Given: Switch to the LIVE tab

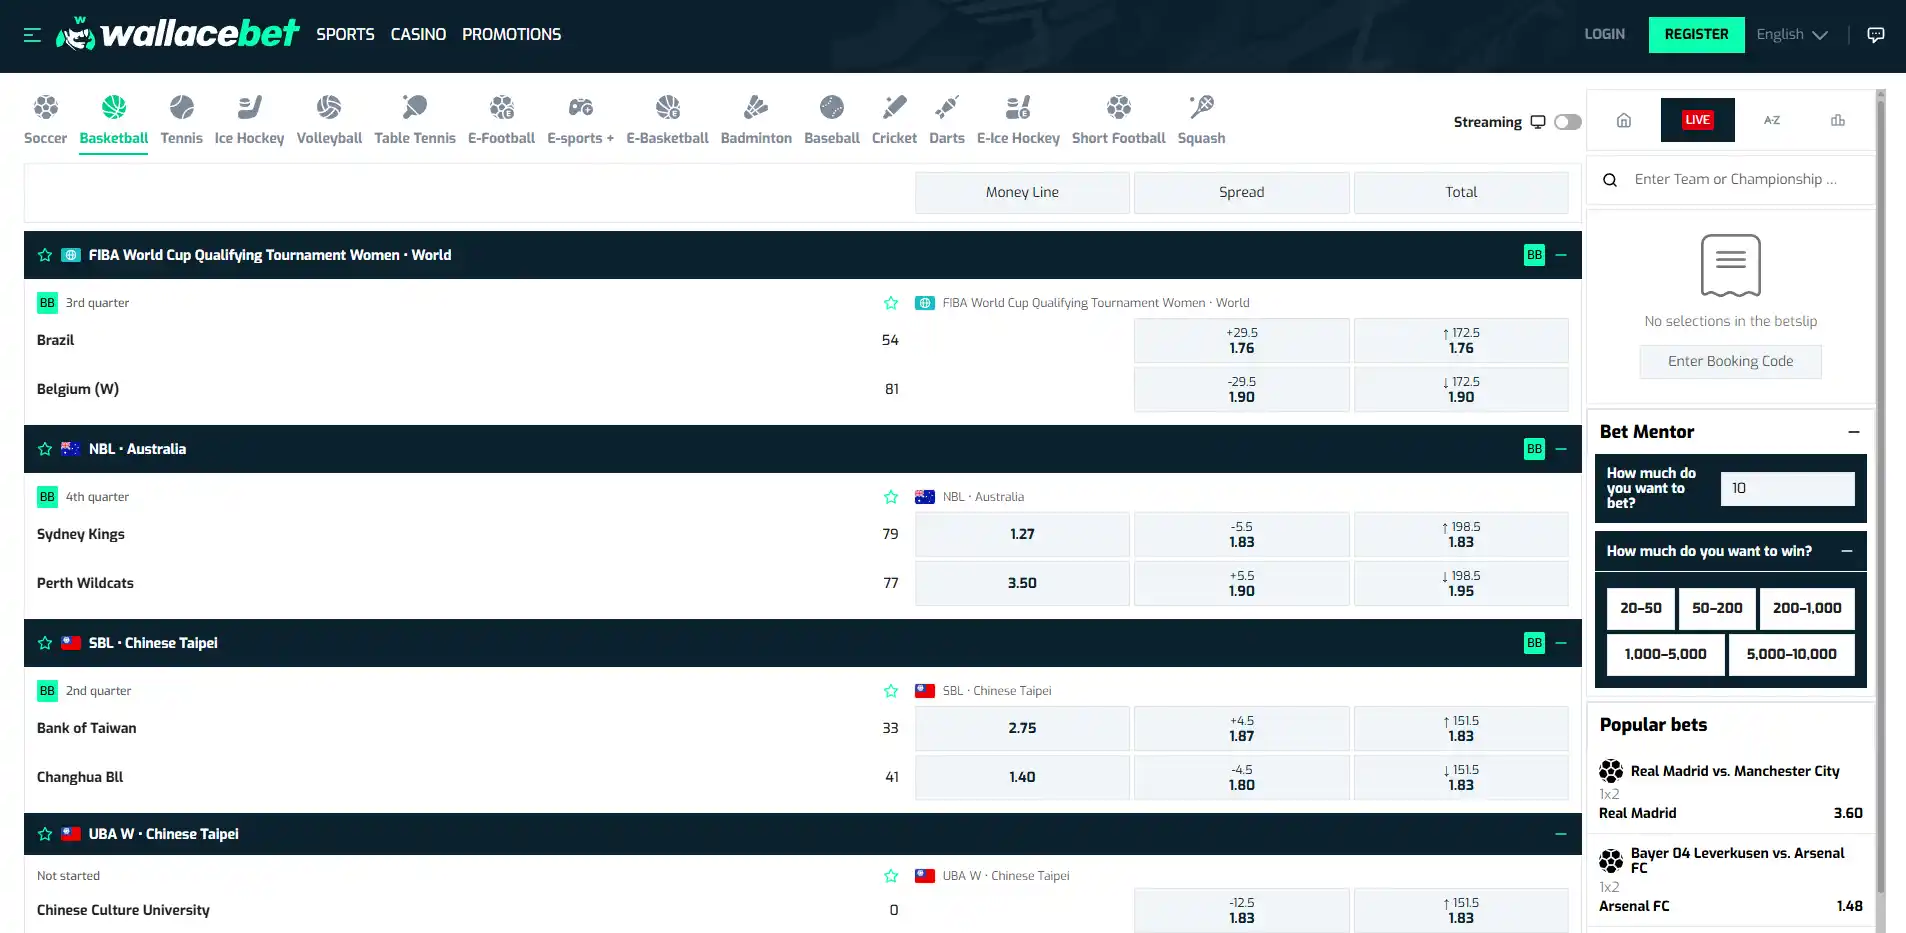Looking at the screenshot, I should 1698,120.
